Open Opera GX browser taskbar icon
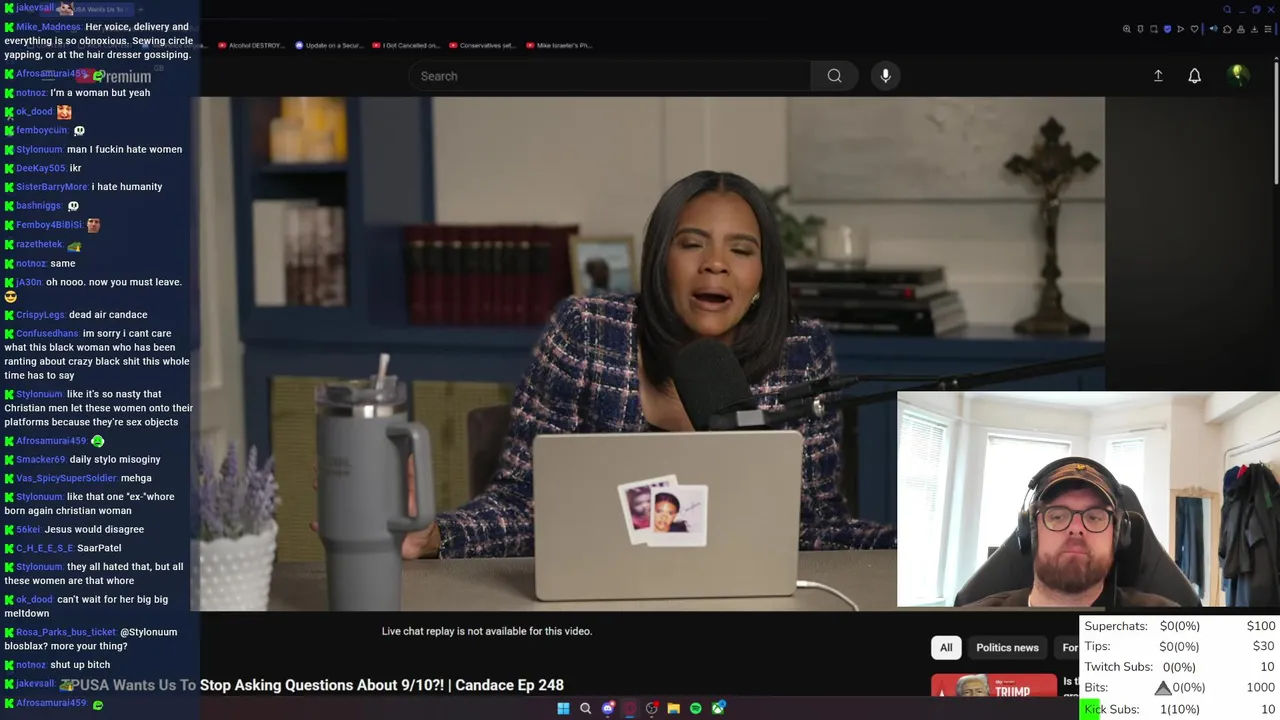1280x720 pixels. click(x=630, y=708)
